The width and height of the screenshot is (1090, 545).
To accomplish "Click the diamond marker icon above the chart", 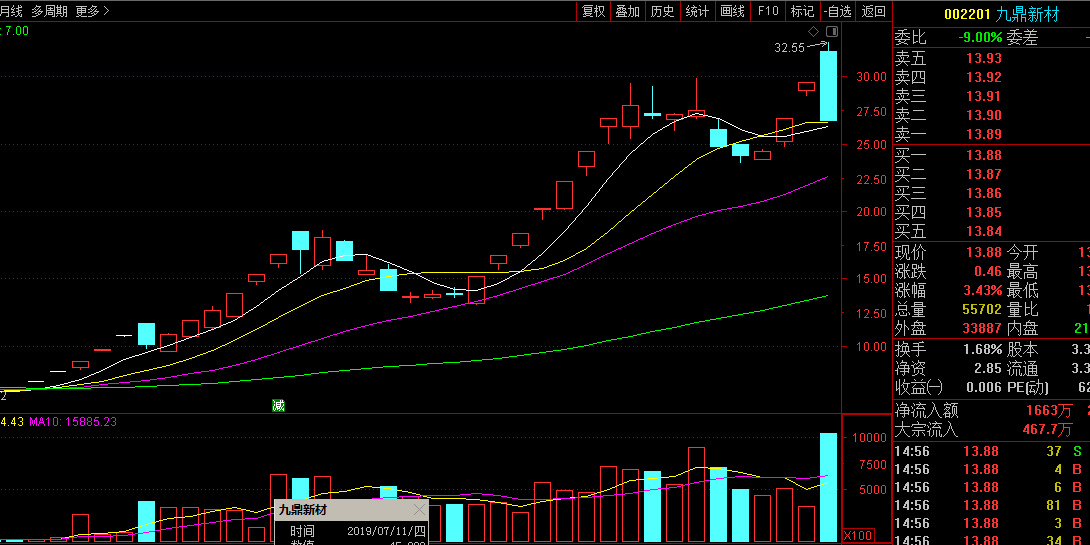I will pos(813,31).
